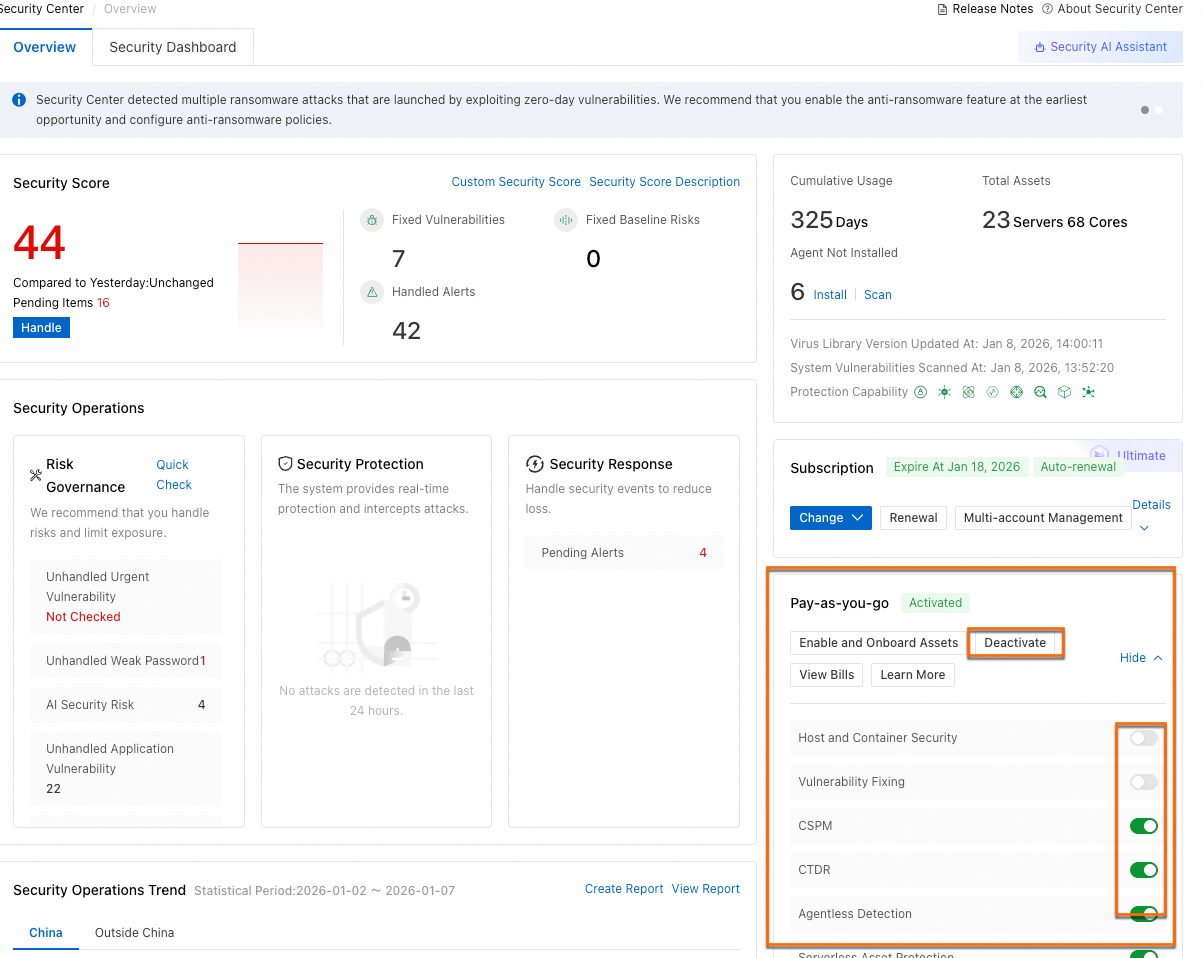
Task: Click the Security Protection shield icon
Action: (x=285, y=464)
